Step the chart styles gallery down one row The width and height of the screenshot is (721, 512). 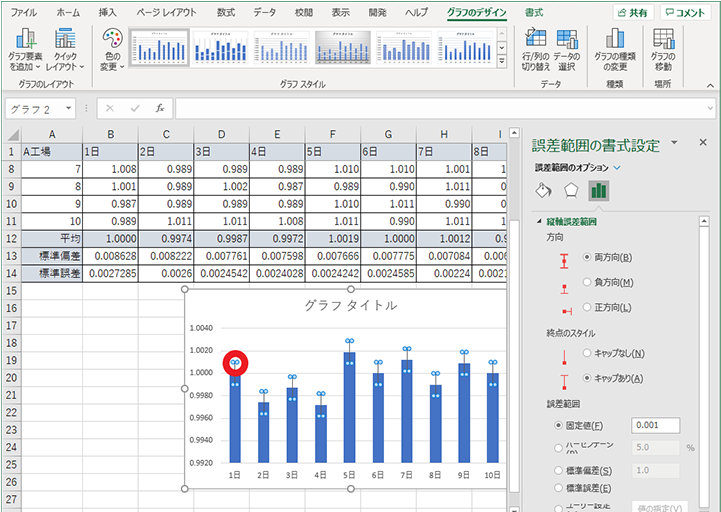tap(502, 47)
